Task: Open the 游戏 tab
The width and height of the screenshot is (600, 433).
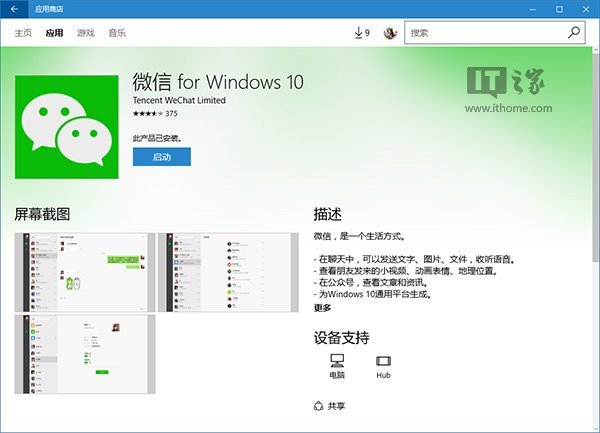Action: pyautogui.click(x=85, y=33)
